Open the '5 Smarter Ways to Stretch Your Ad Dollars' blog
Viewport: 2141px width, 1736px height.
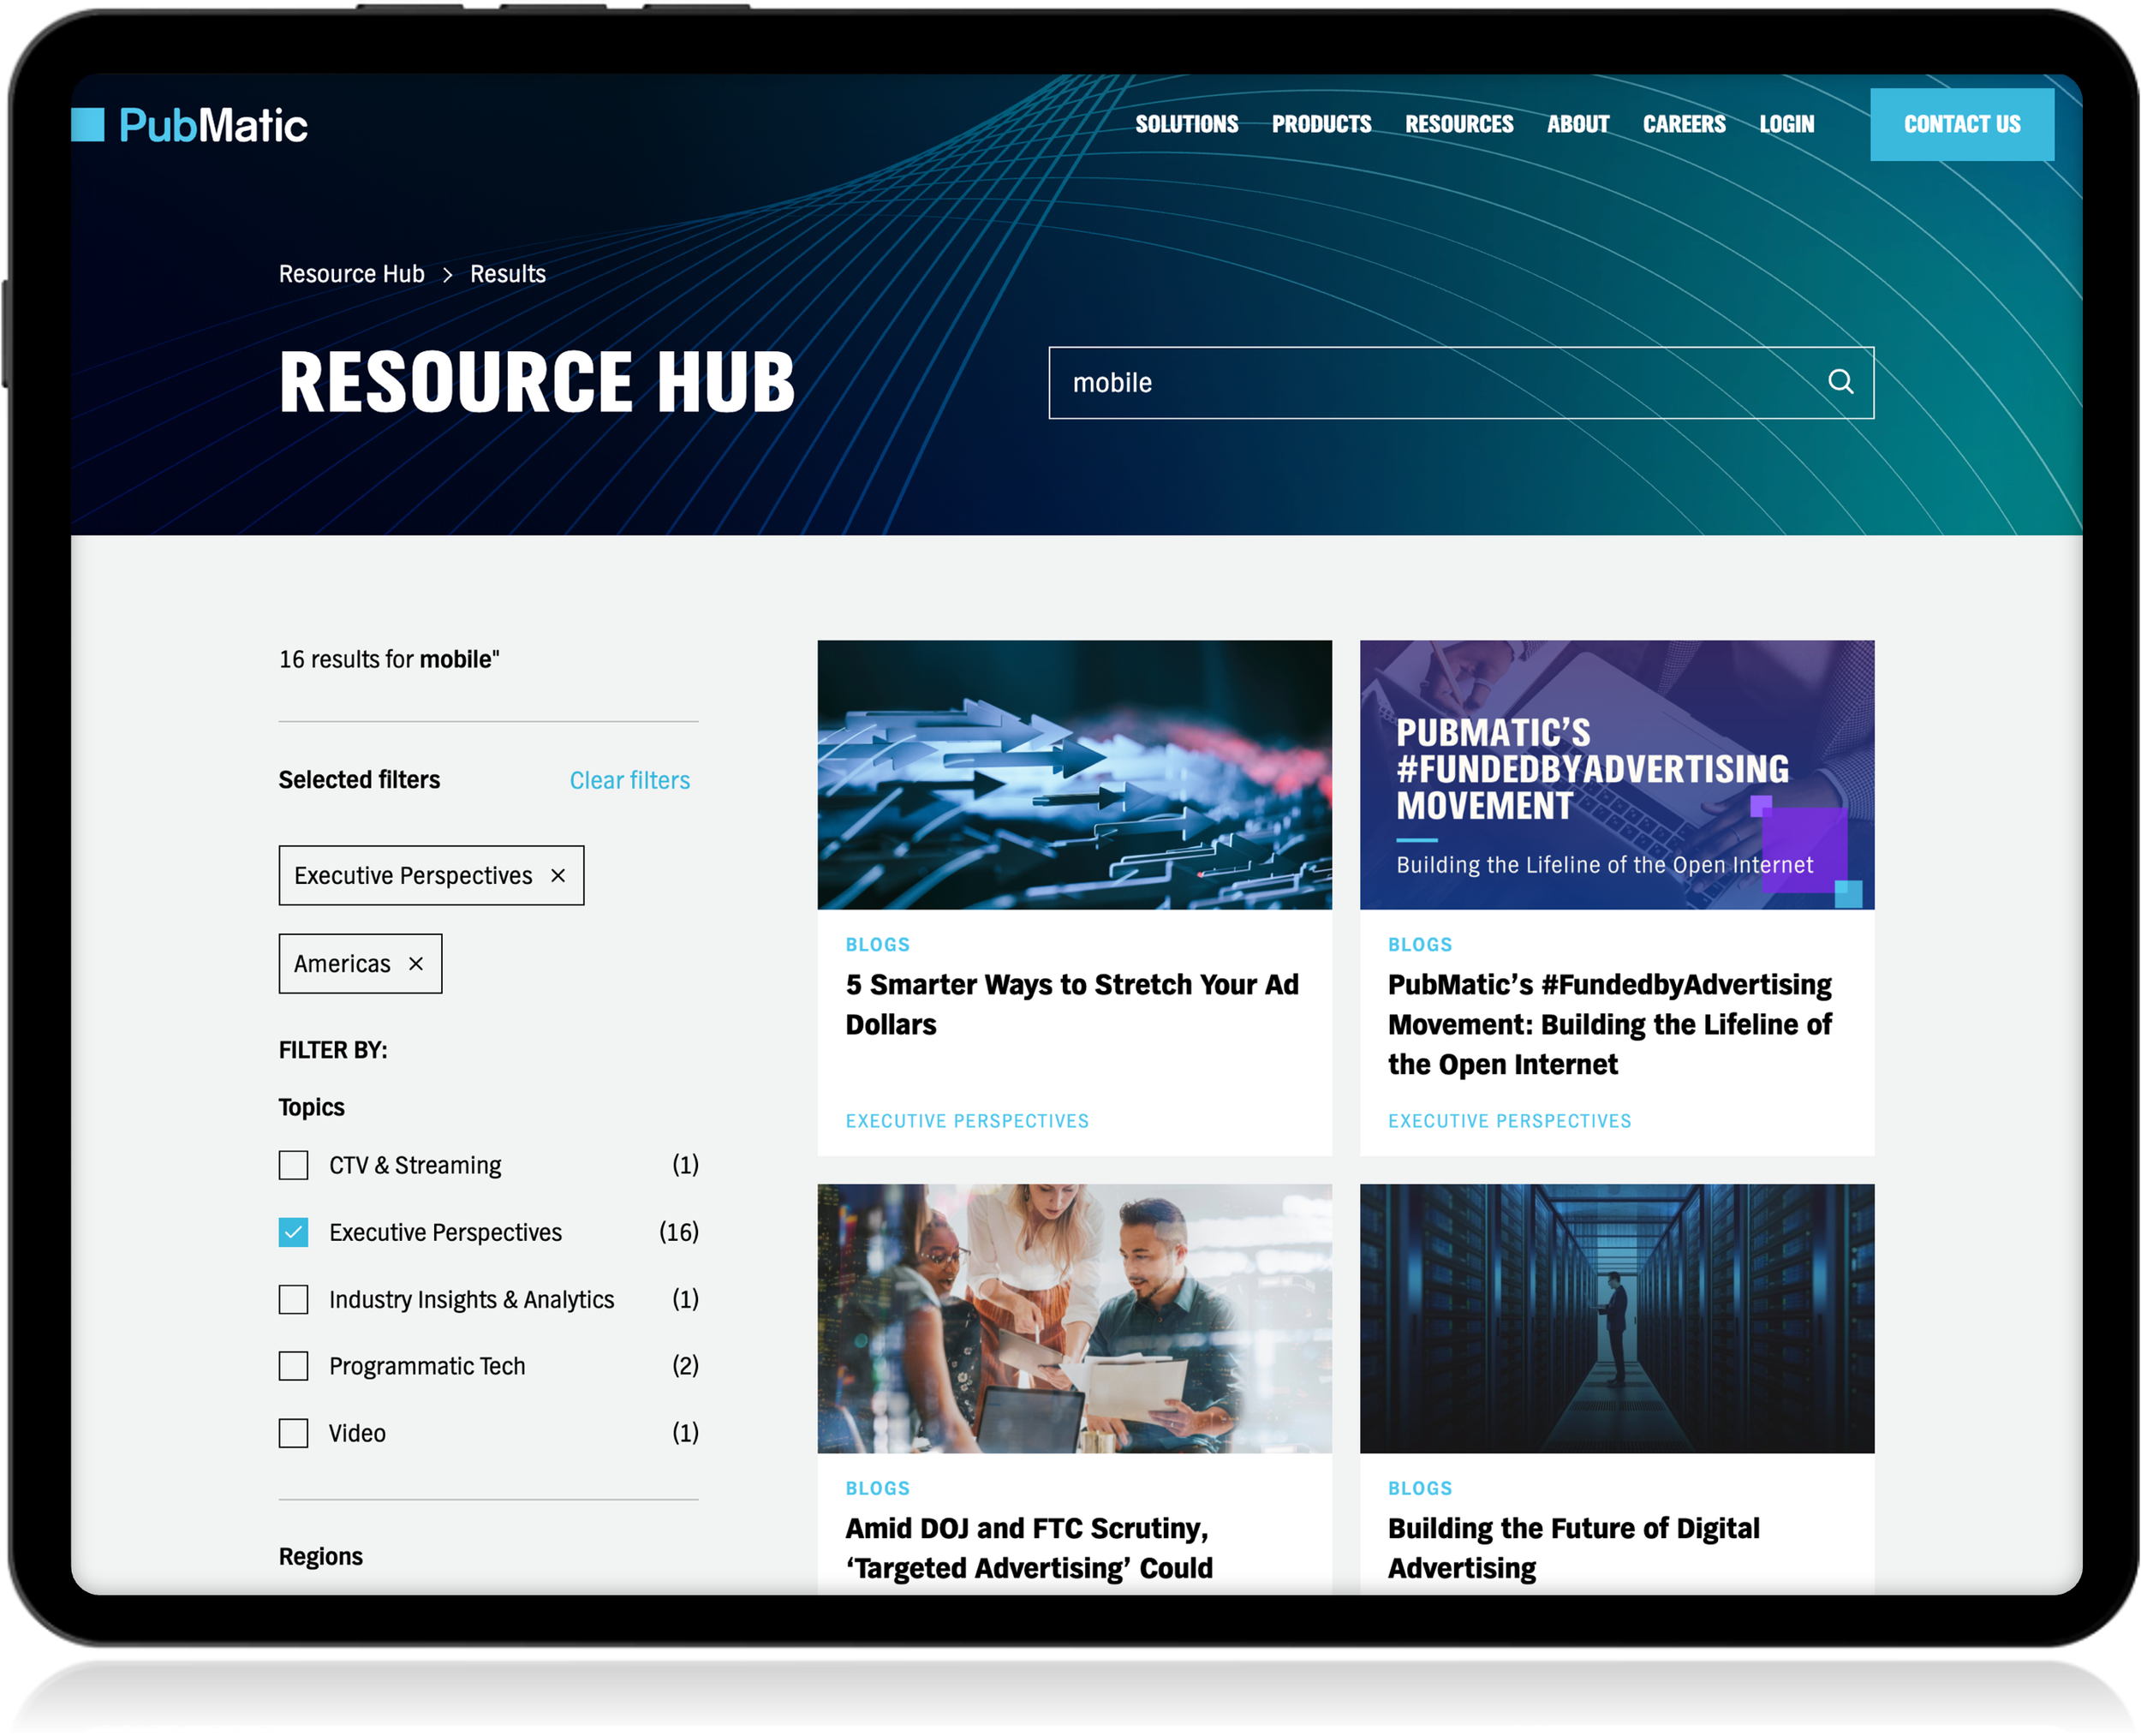click(1072, 1004)
